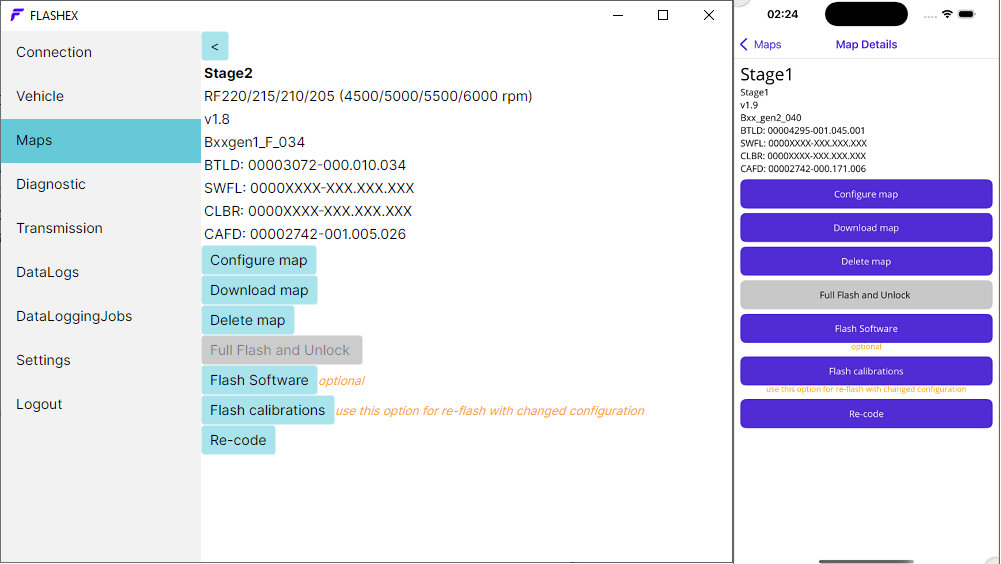This screenshot has height=564, width=1001.
Task: Minimize the FLASHEX window
Action: (x=617, y=15)
